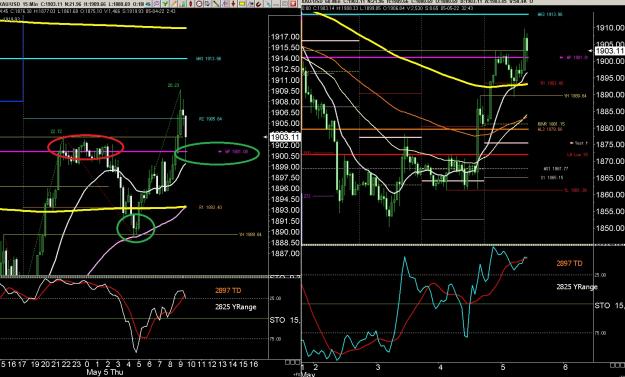625x377 pixels.
Task: Click the green tree icon in toolbar
Action: pyautogui.click(x=165, y=4)
